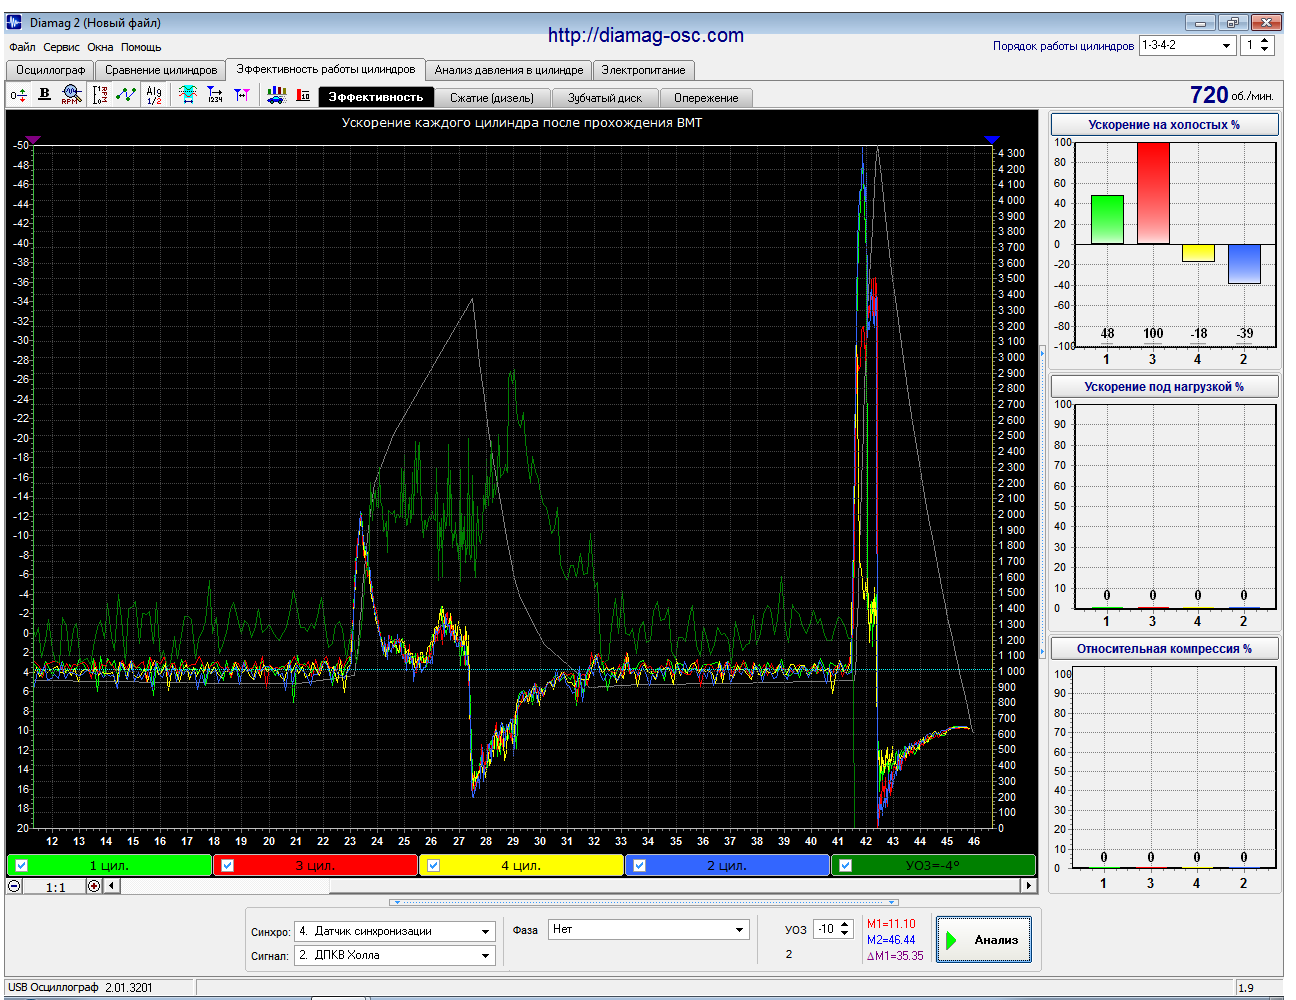This screenshot has width=1296, height=1000.
Task: Switch to the Сравнение цилиндров tab
Action: 161,70
